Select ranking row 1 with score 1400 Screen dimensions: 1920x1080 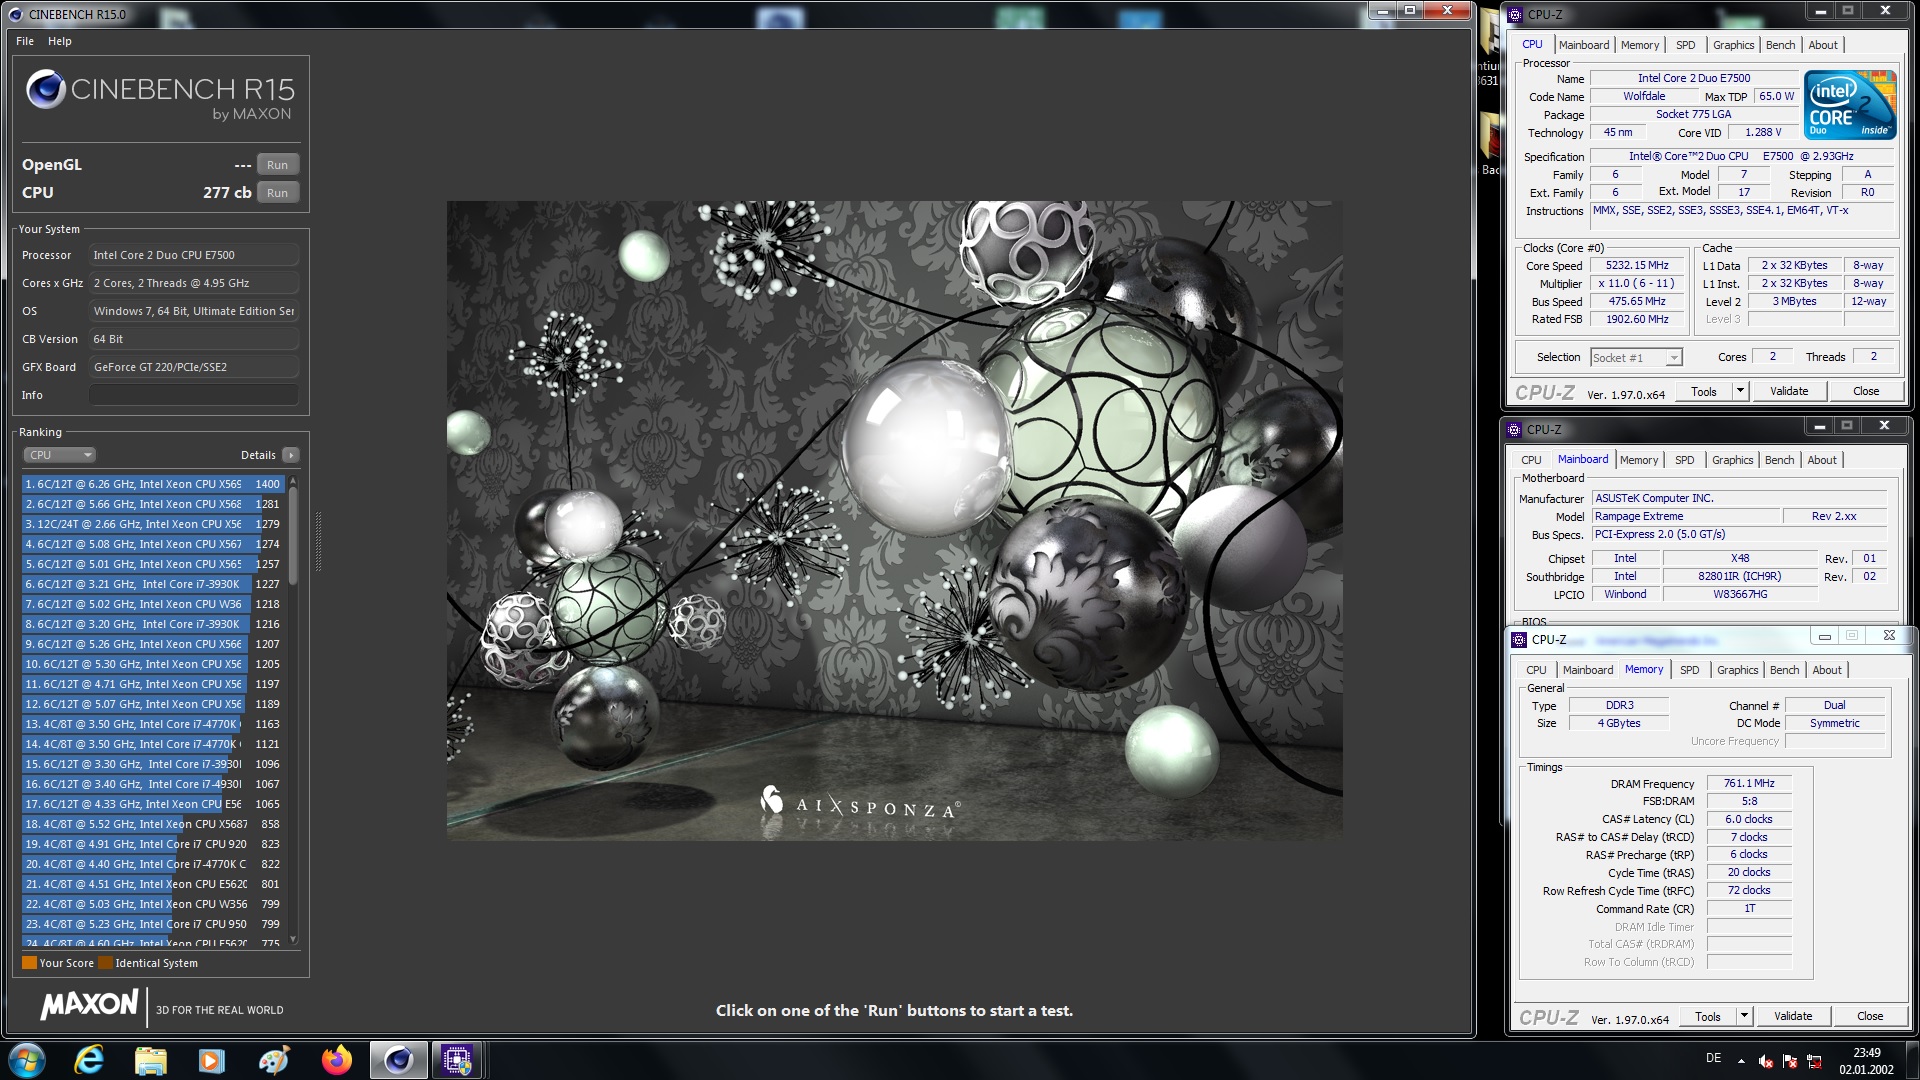(154, 484)
